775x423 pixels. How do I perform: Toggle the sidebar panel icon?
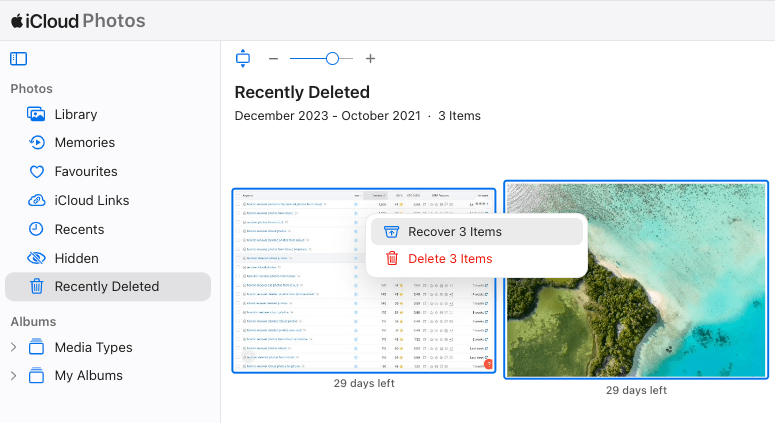19,59
